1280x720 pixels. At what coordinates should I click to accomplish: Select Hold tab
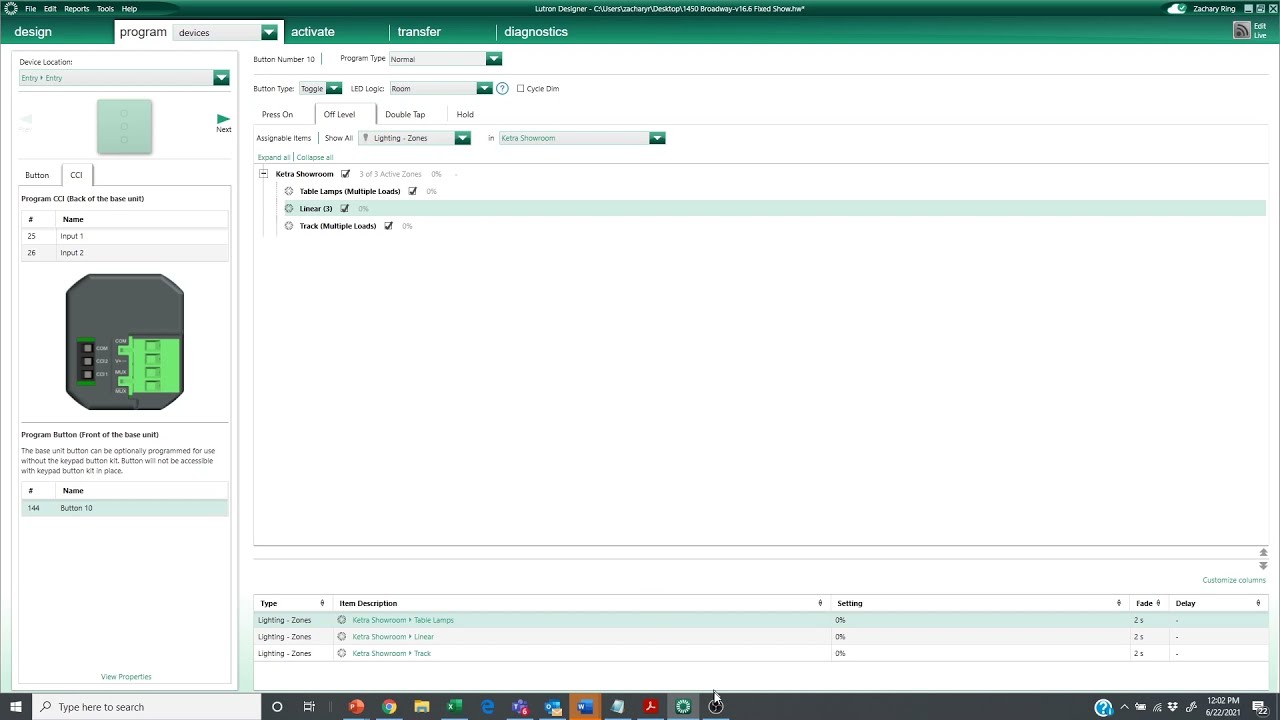click(x=465, y=114)
